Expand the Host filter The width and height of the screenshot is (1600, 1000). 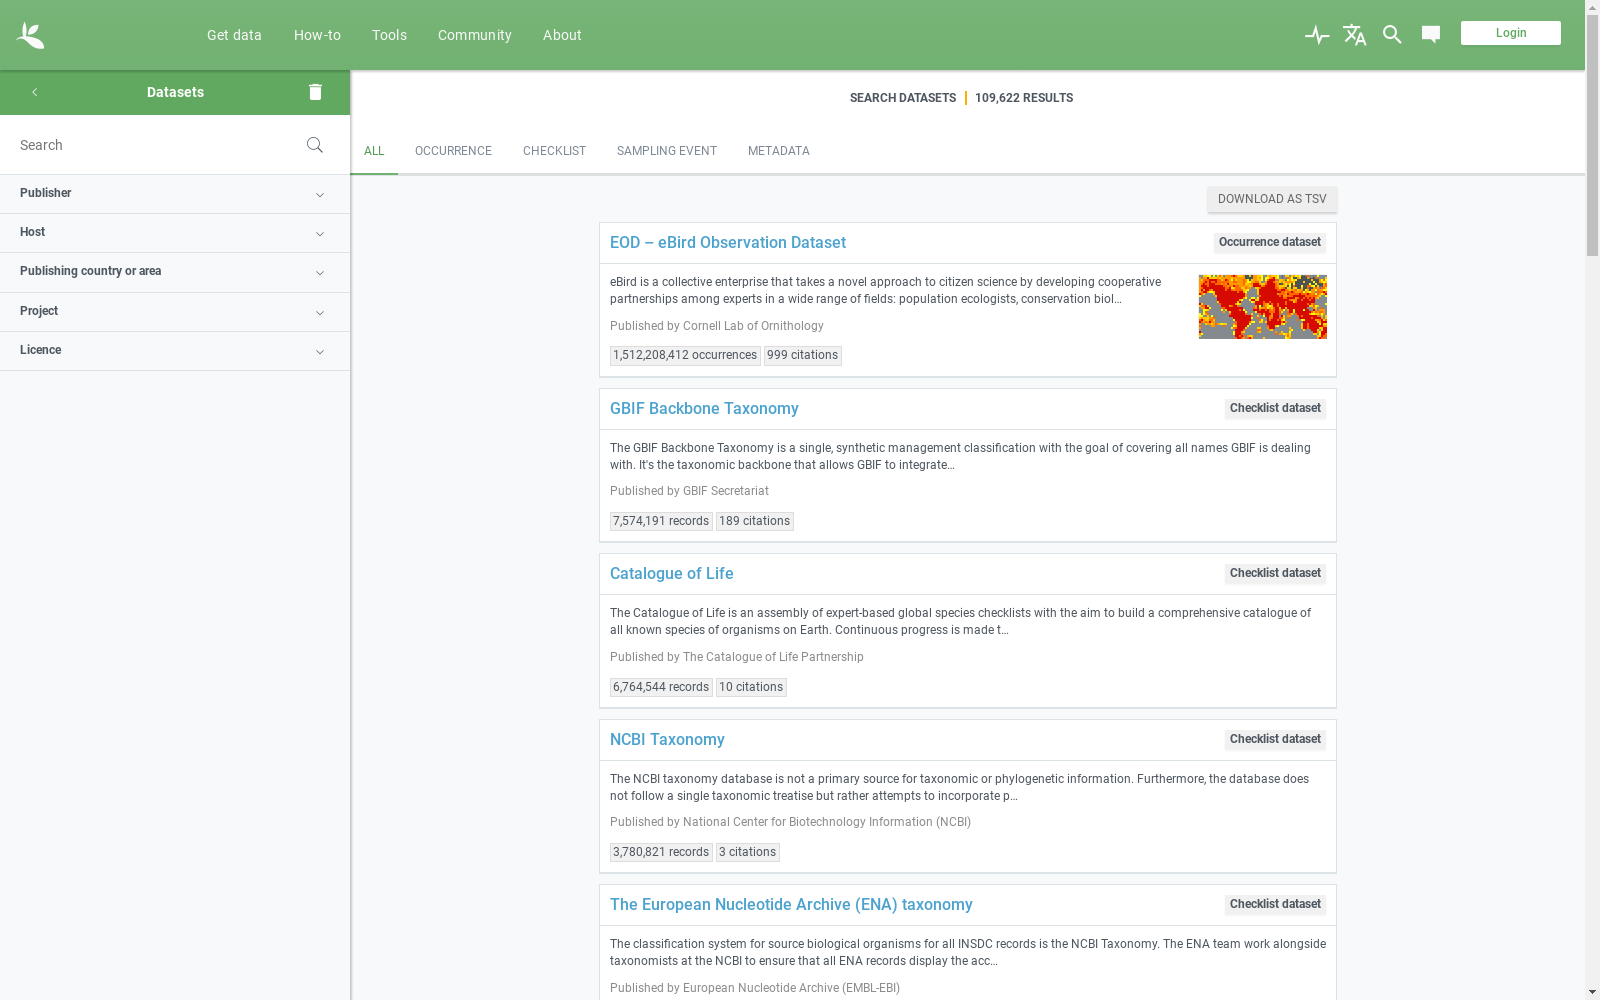pyautogui.click(x=175, y=233)
